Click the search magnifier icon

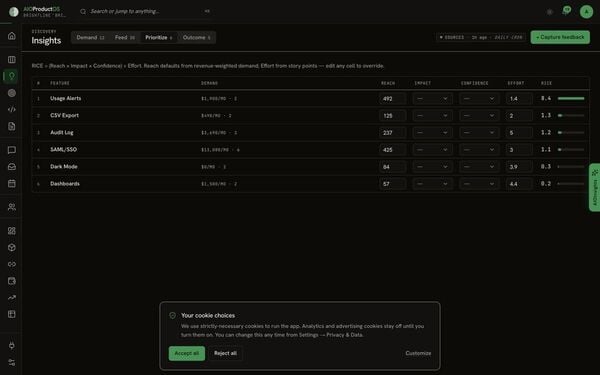[x=83, y=11]
